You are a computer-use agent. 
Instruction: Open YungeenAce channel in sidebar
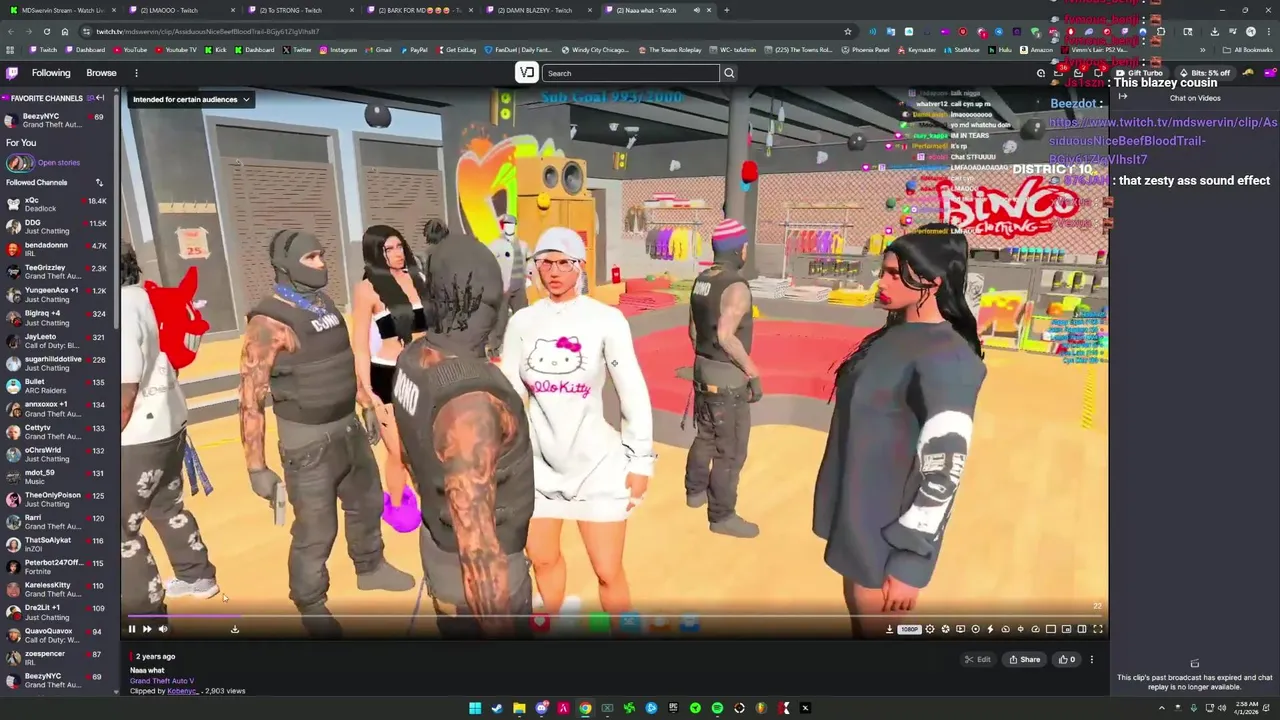tap(55, 294)
